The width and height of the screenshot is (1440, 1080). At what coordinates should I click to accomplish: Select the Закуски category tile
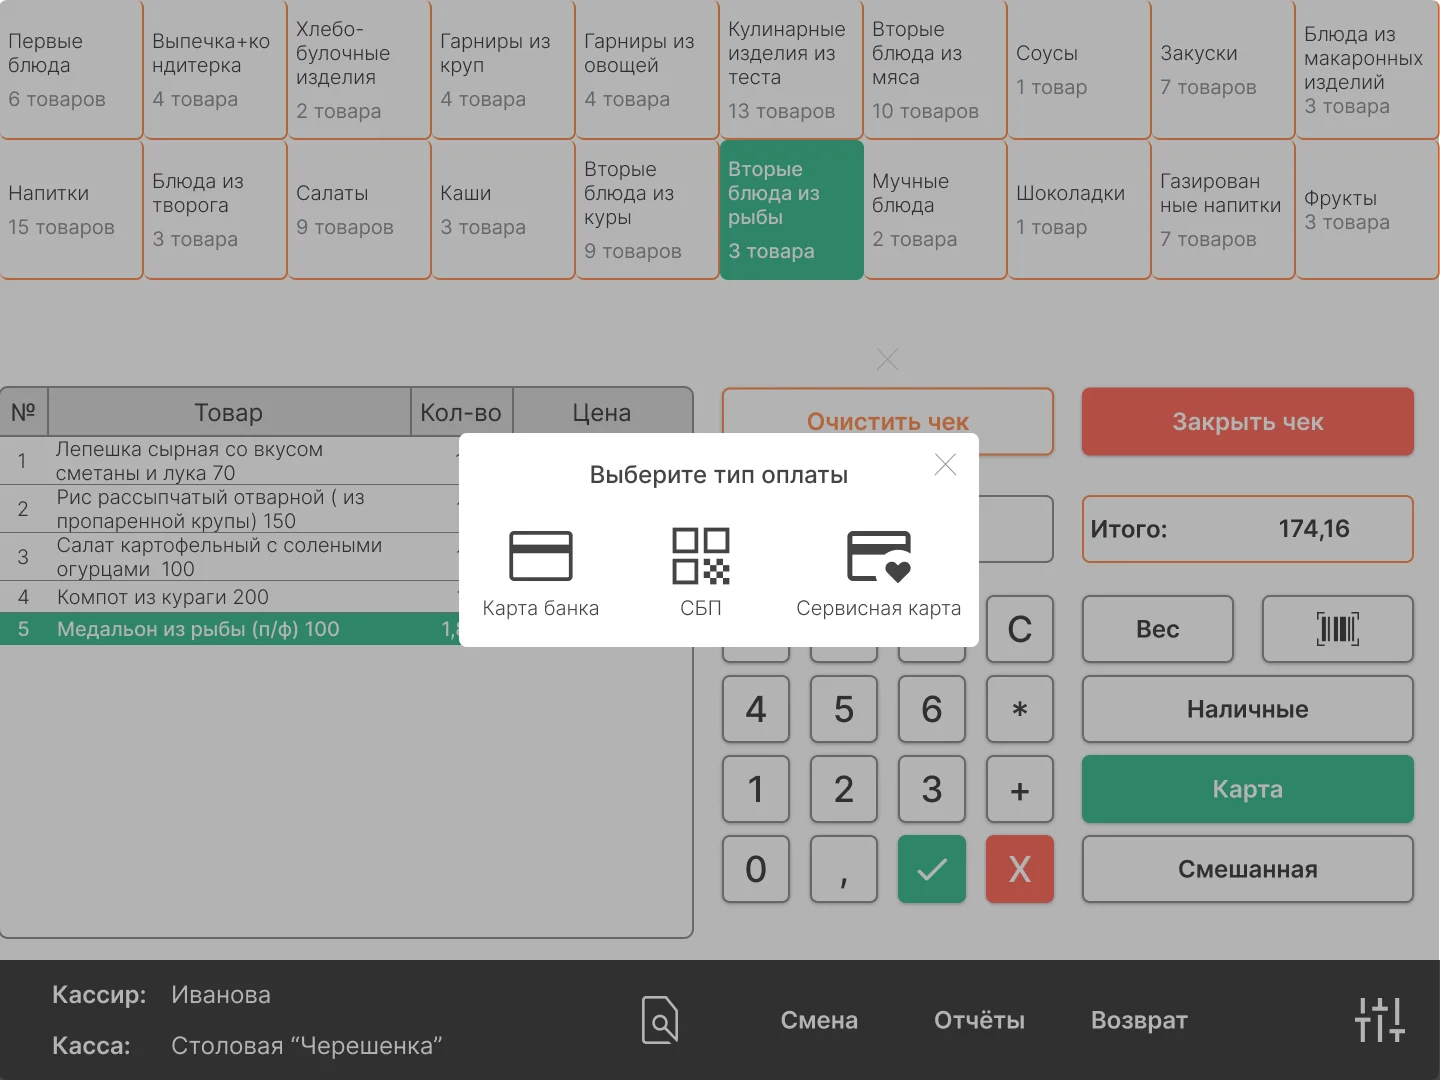click(x=1224, y=69)
